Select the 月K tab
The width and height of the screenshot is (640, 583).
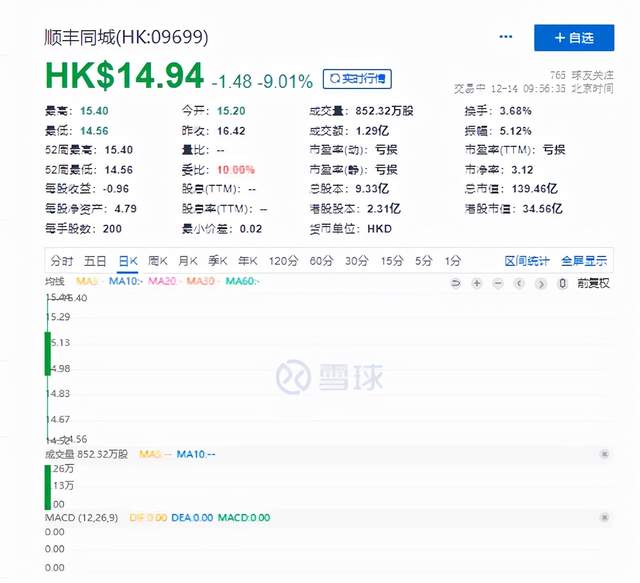(x=188, y=261)
